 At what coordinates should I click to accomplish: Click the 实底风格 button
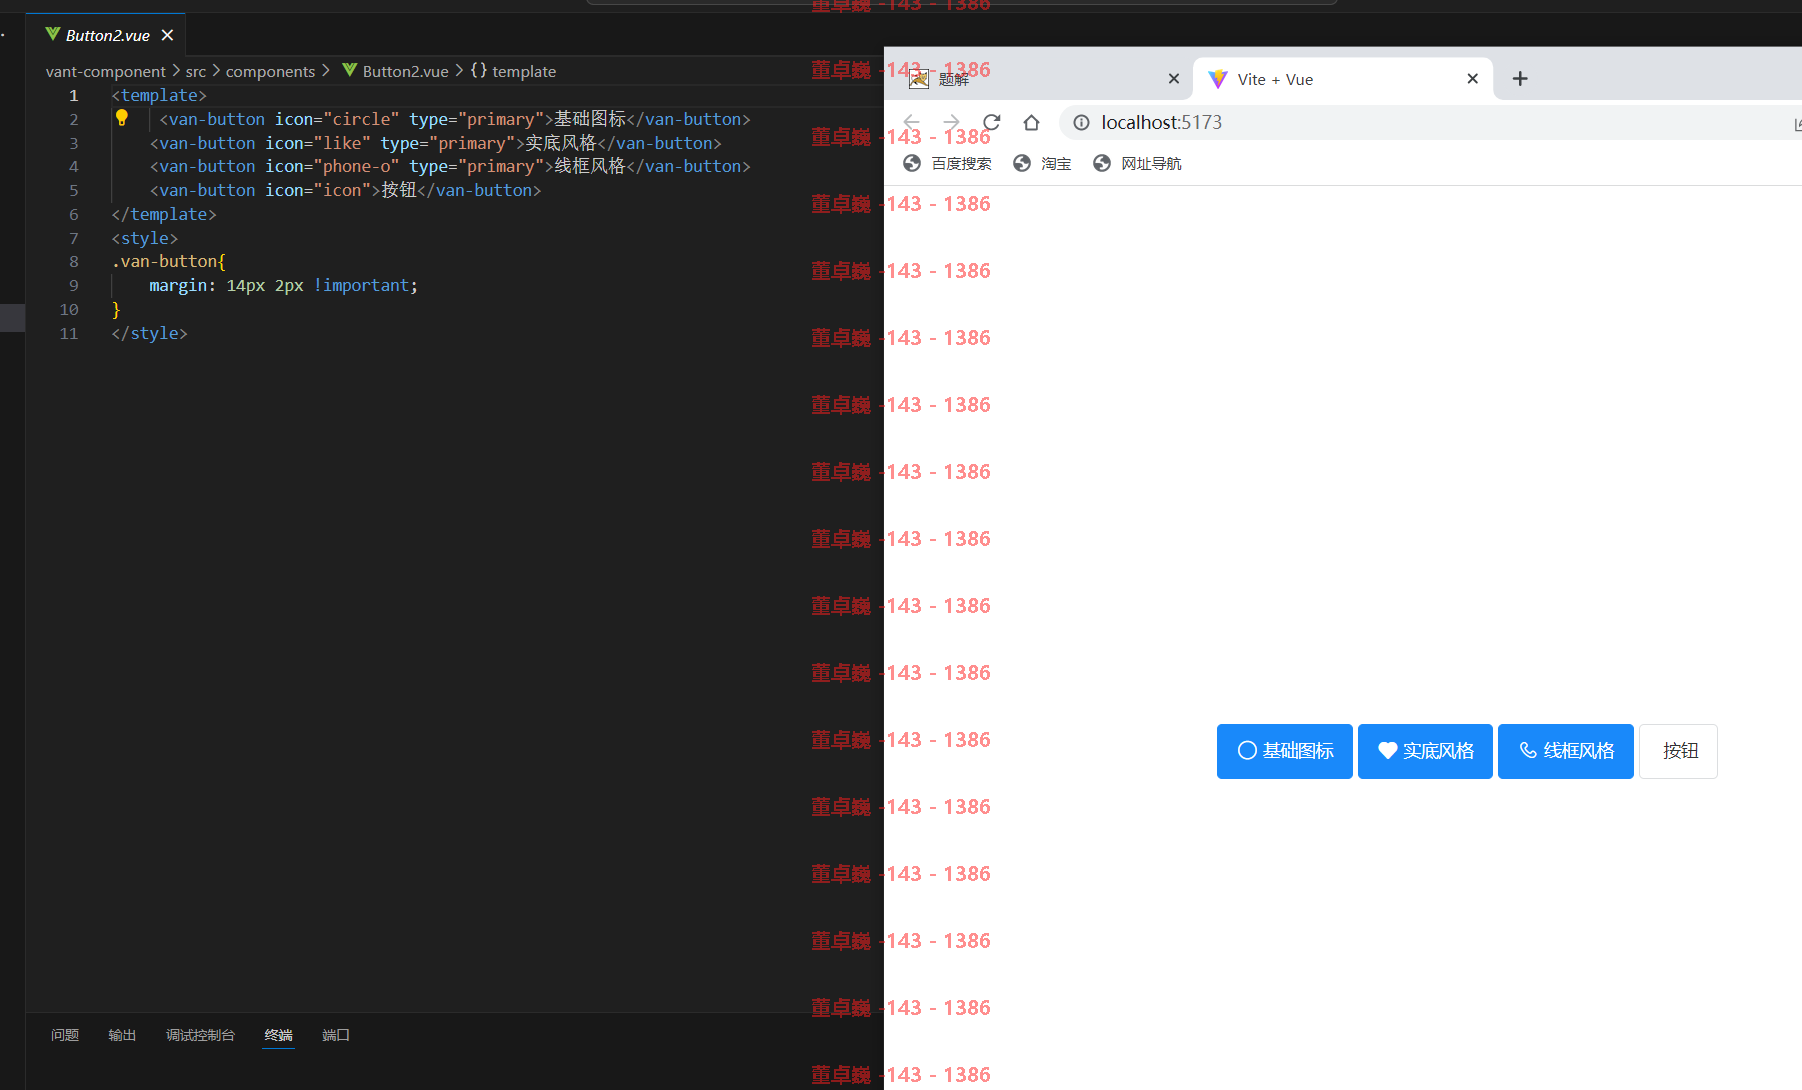[1425, 751]
